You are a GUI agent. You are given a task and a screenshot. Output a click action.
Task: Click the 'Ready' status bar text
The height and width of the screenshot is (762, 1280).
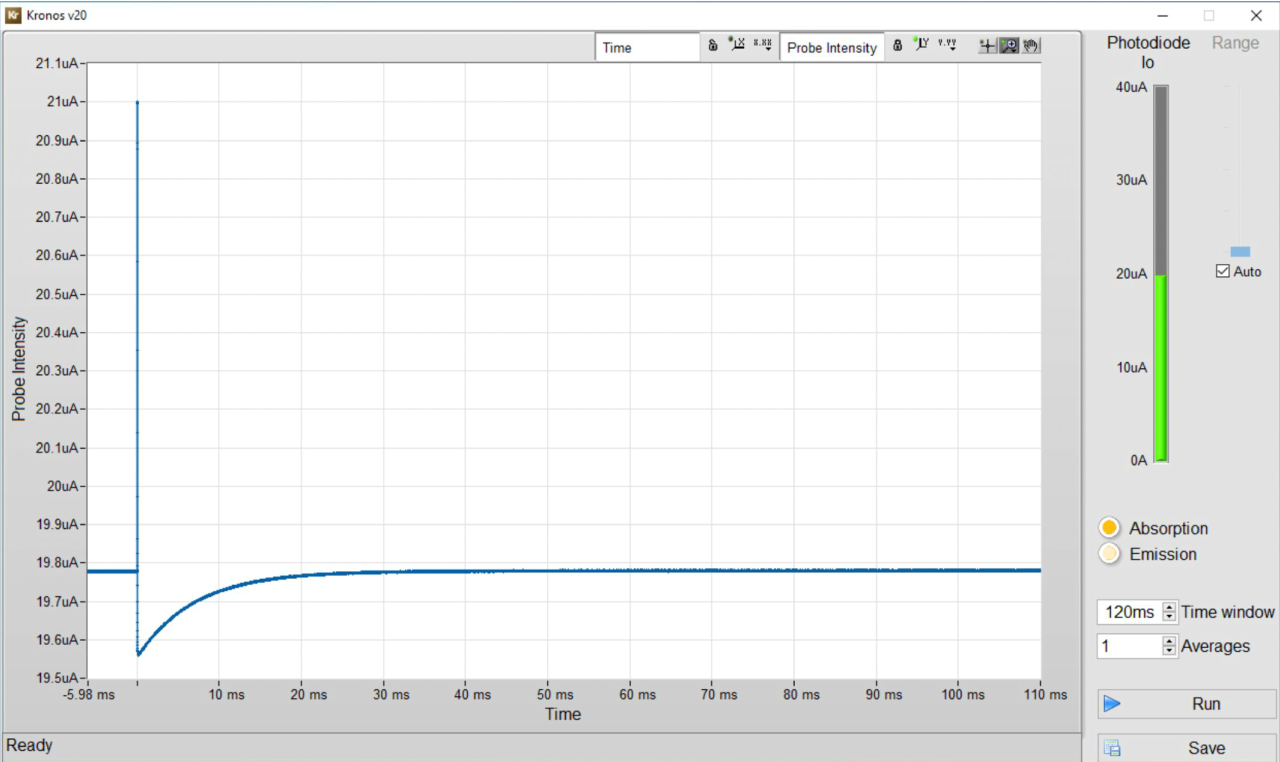[30, 745]
